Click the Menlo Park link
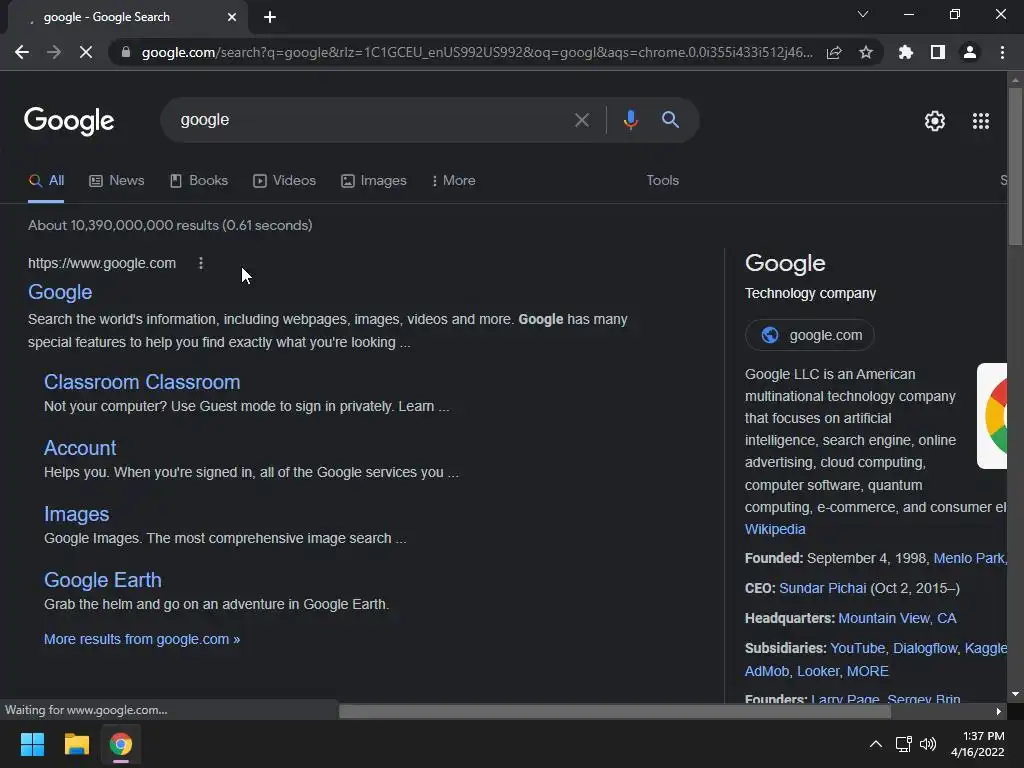The width and height of the screenshot is (1024, 768). pyautogui.click(x=970, y=558)
